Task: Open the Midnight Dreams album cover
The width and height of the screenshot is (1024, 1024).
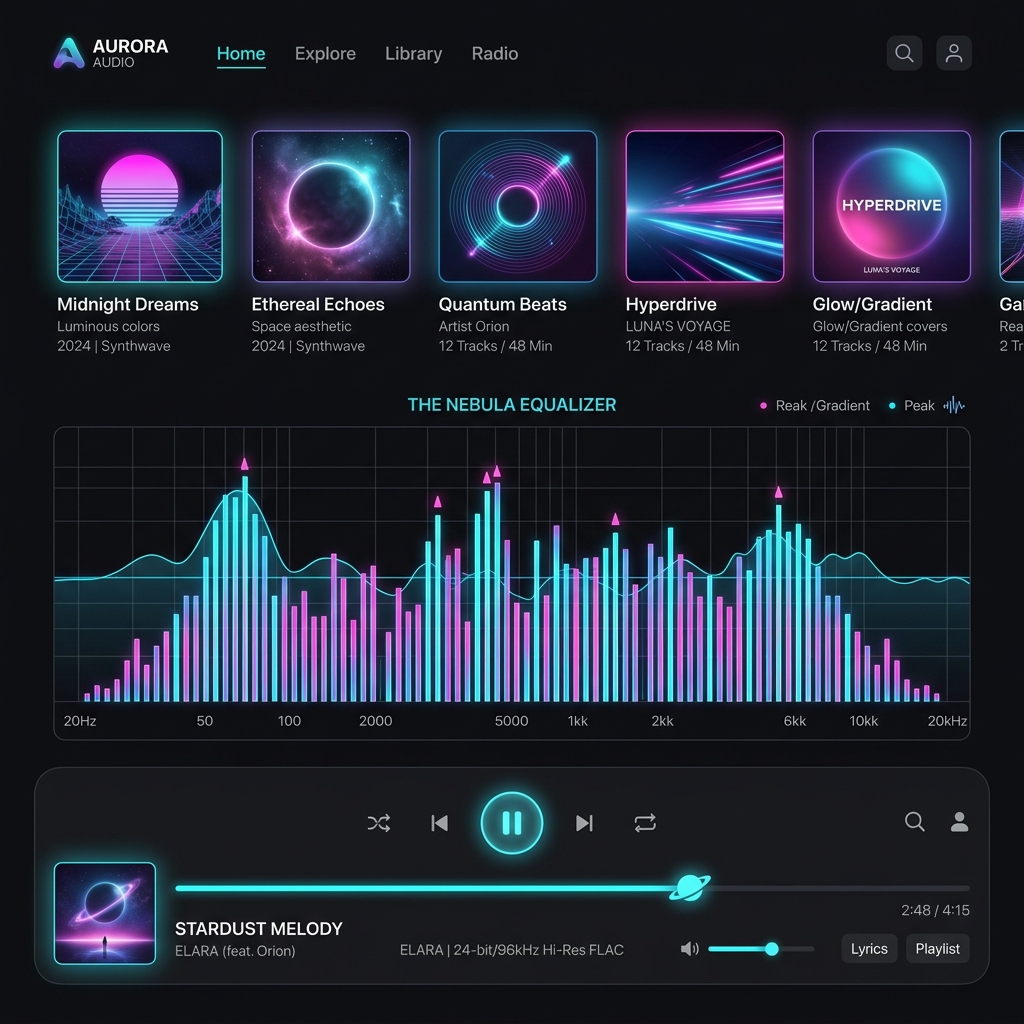Action: click(x=140, y=207)
